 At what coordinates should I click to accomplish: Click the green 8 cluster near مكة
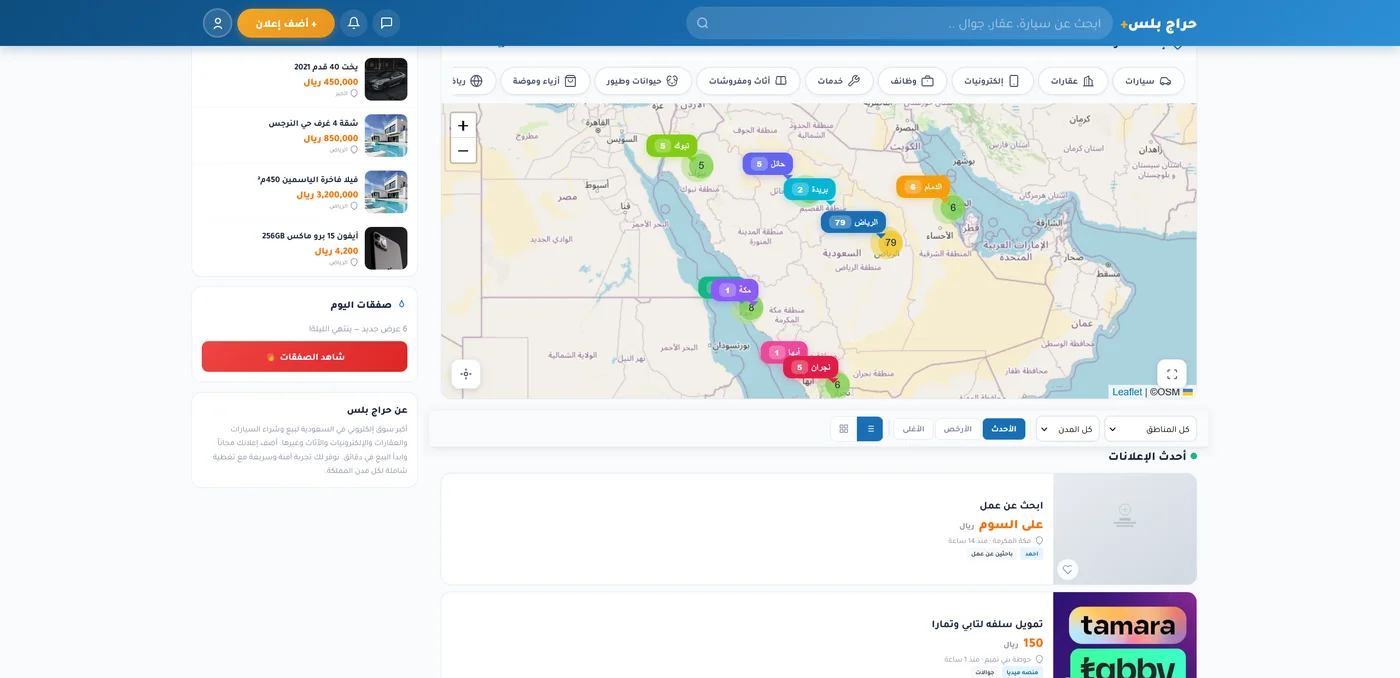[x=751, y=308]
